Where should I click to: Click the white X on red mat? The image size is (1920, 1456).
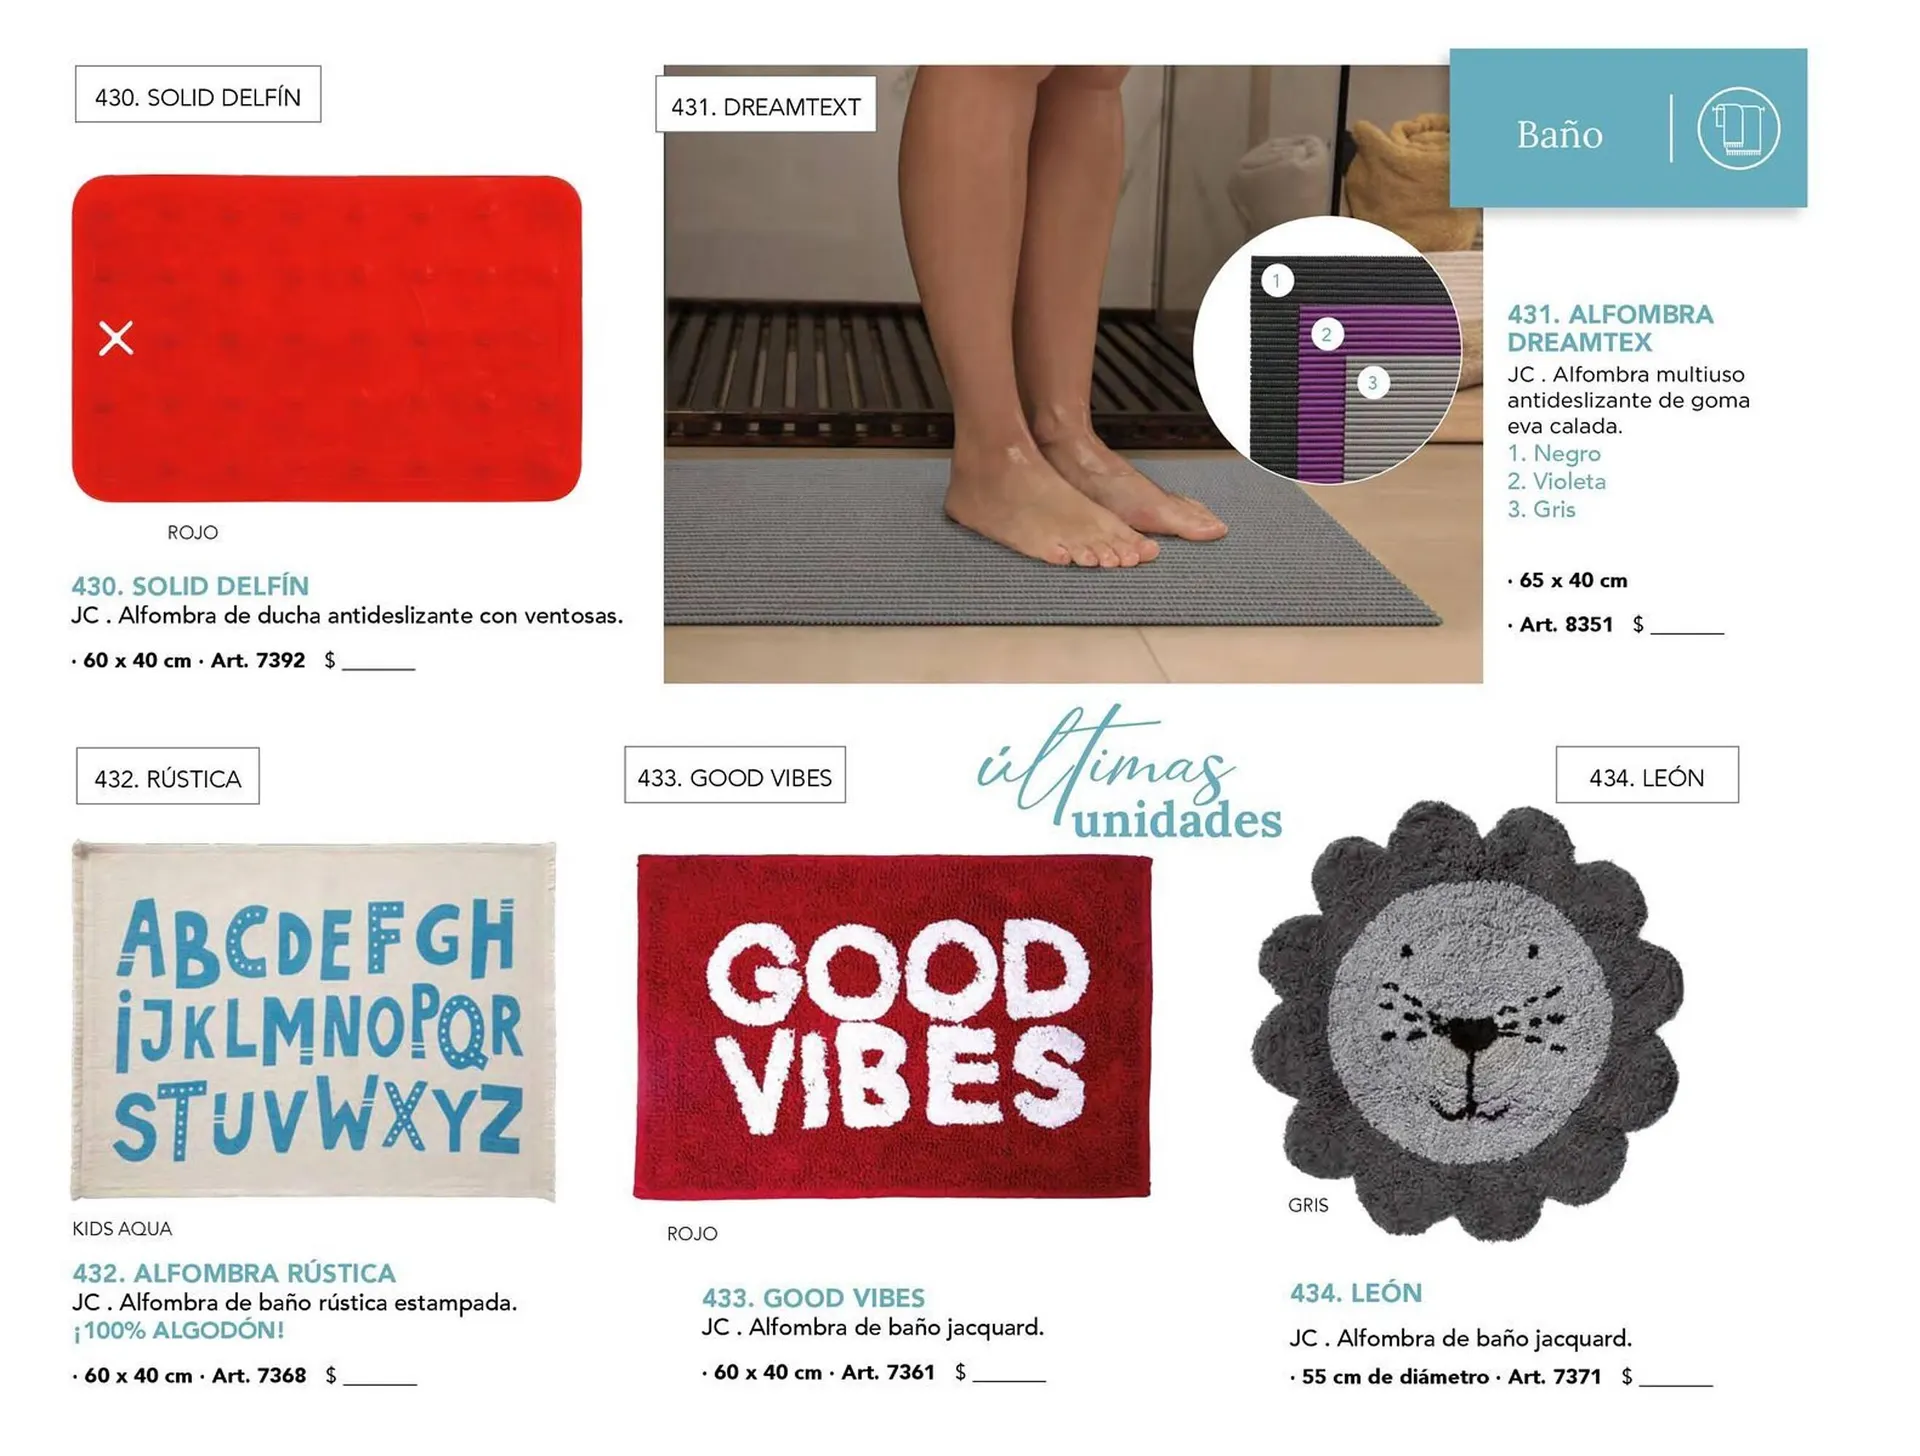[116, 339]
